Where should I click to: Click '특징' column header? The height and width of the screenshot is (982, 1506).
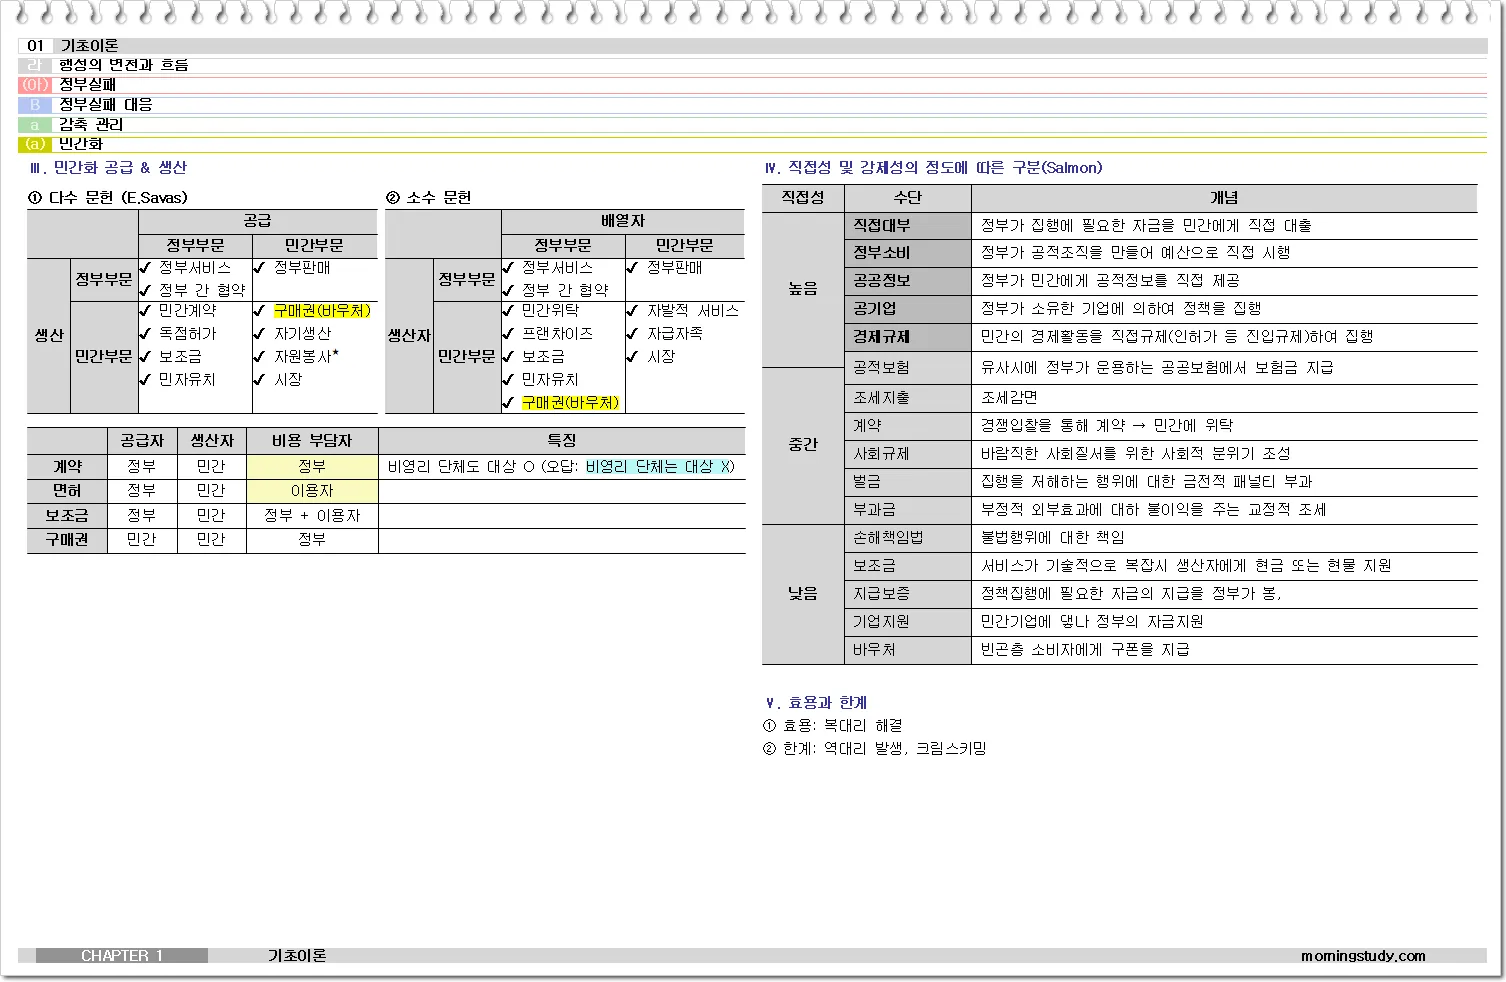pos(561,441)
